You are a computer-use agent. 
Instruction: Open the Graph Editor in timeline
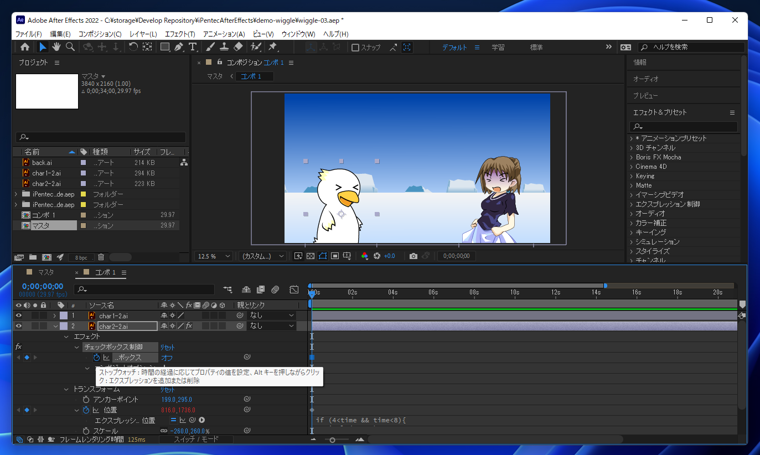point(294,289)
